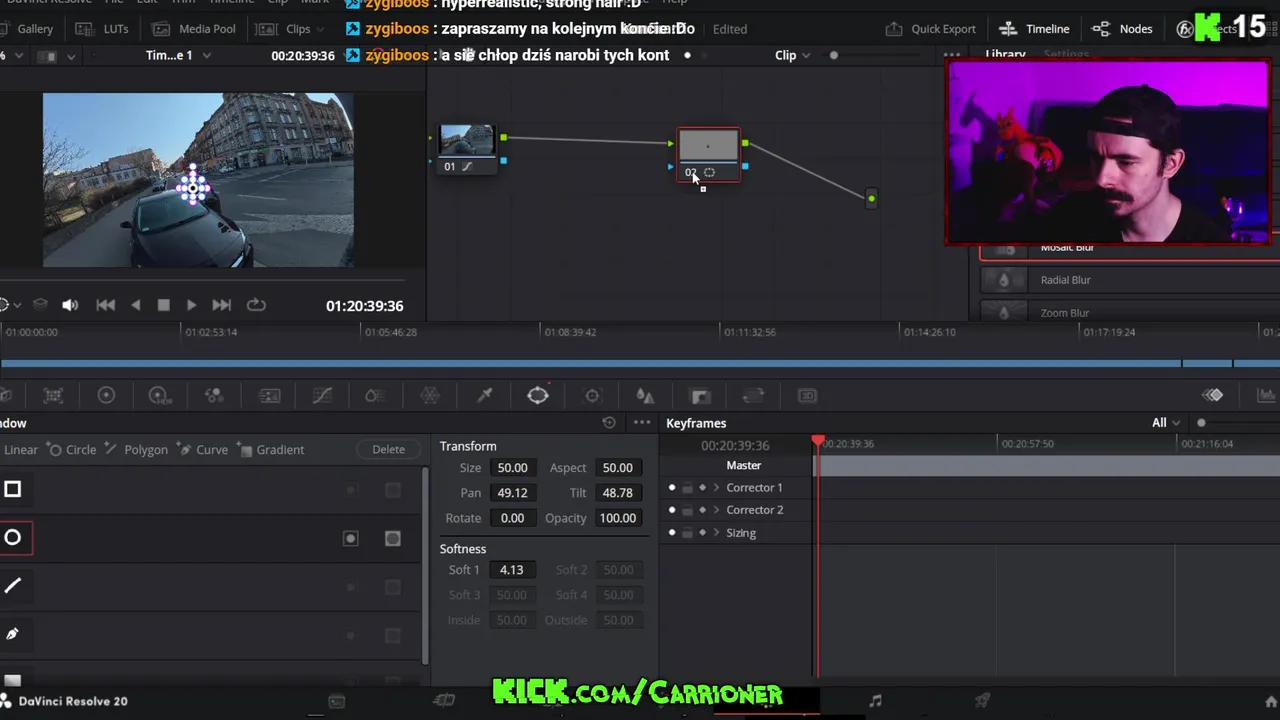Open the All keyframes filter dropdown
The height and width of the screenshot is (720, 1280).
[x=1165, y=423]
